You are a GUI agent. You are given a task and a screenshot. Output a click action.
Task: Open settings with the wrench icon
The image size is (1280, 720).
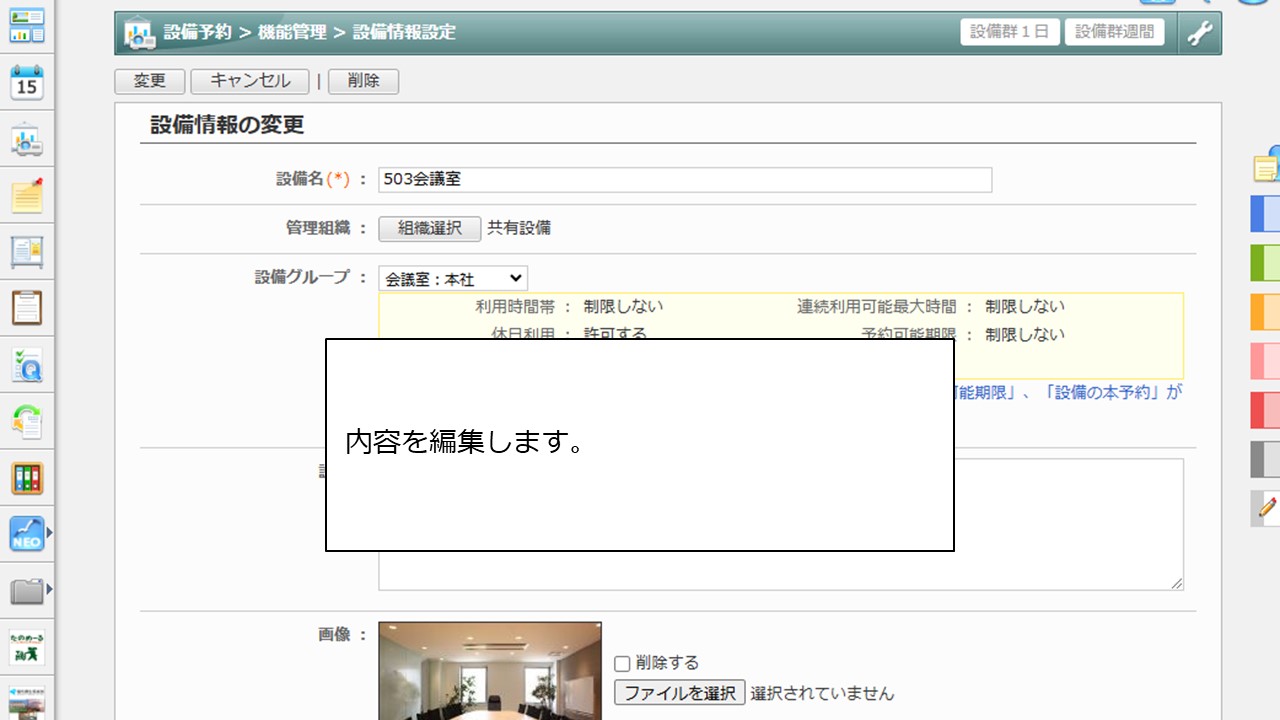pos(1199,33)
